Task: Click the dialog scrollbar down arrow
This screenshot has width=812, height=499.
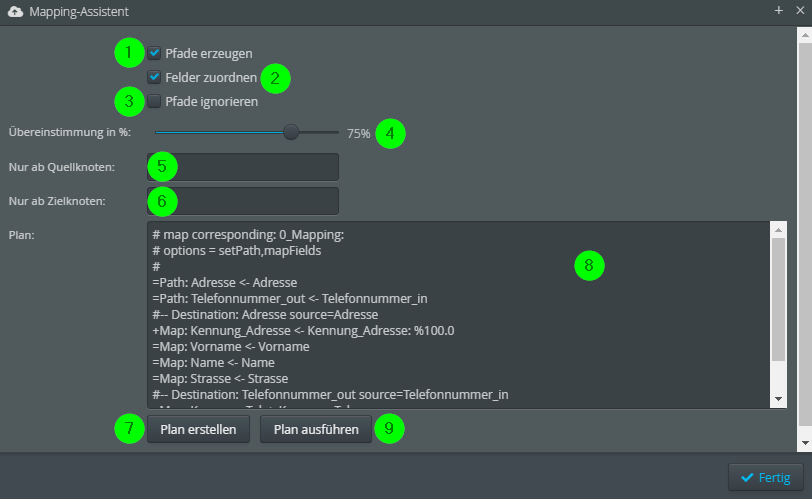Action: 804,443
